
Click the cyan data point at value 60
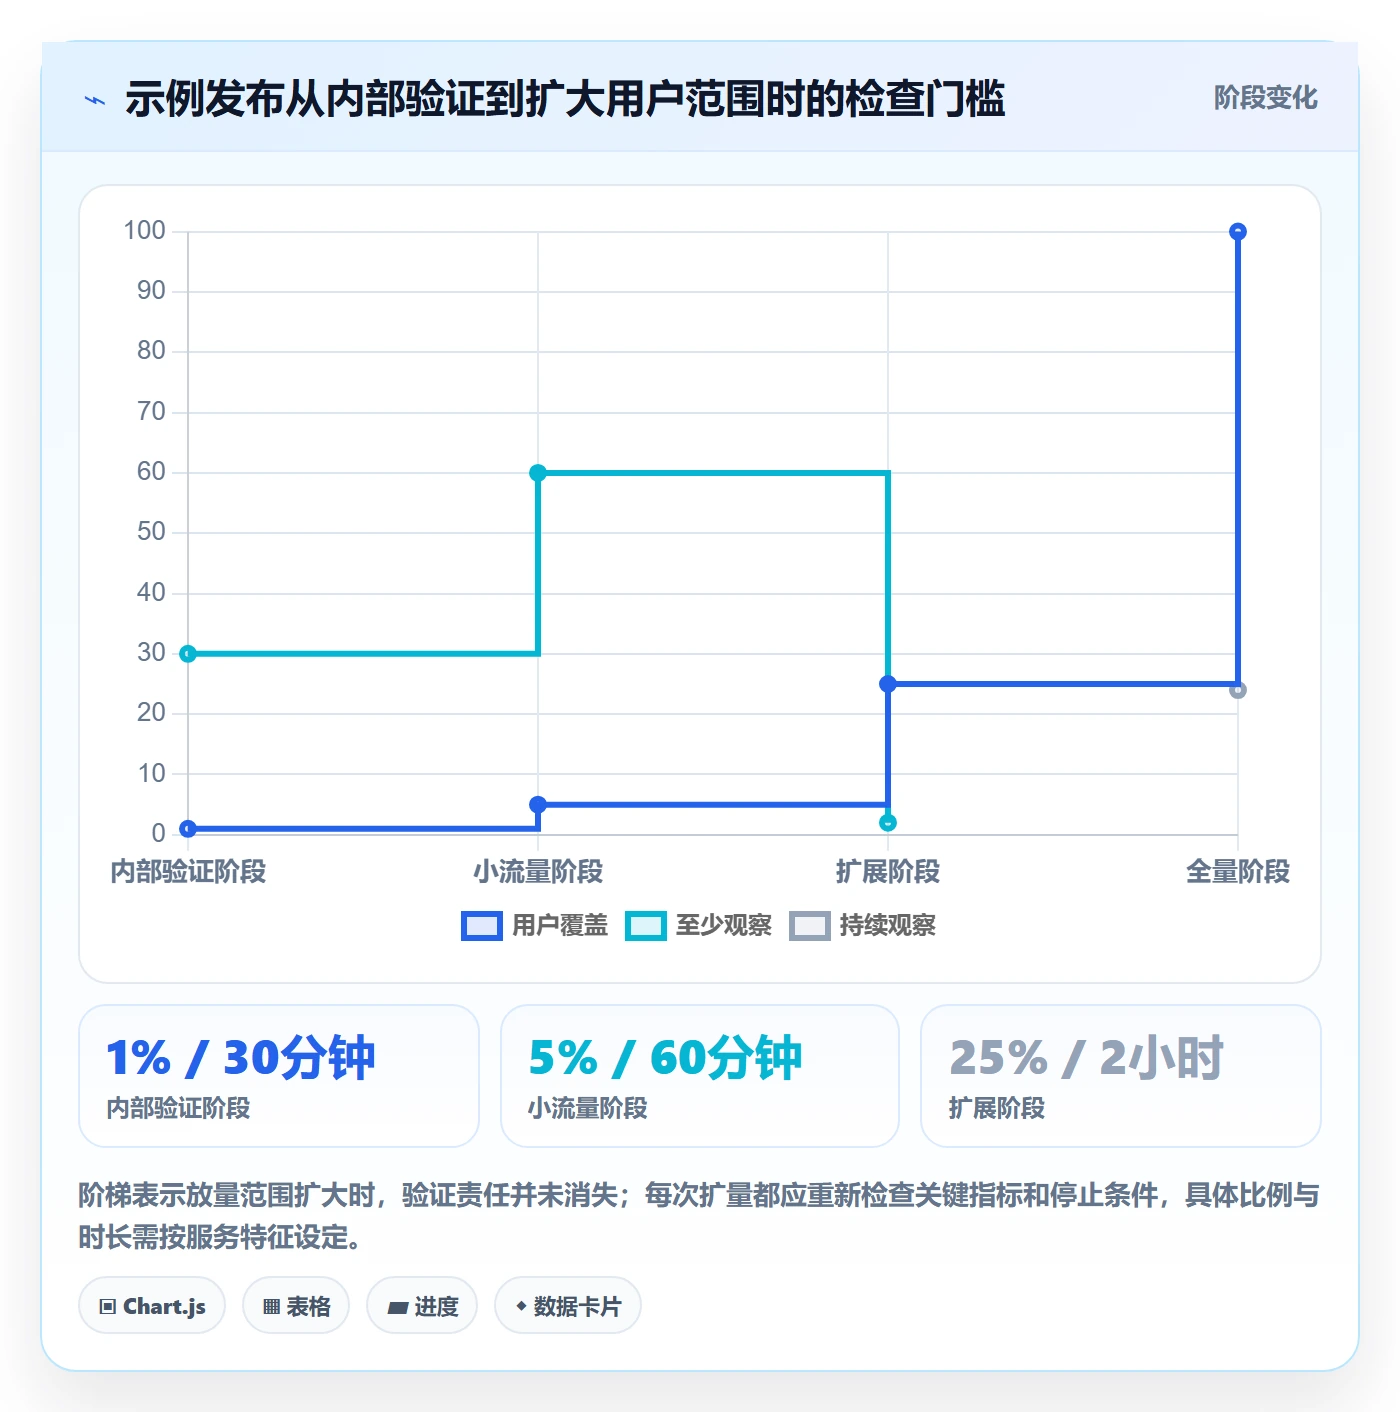538,473
